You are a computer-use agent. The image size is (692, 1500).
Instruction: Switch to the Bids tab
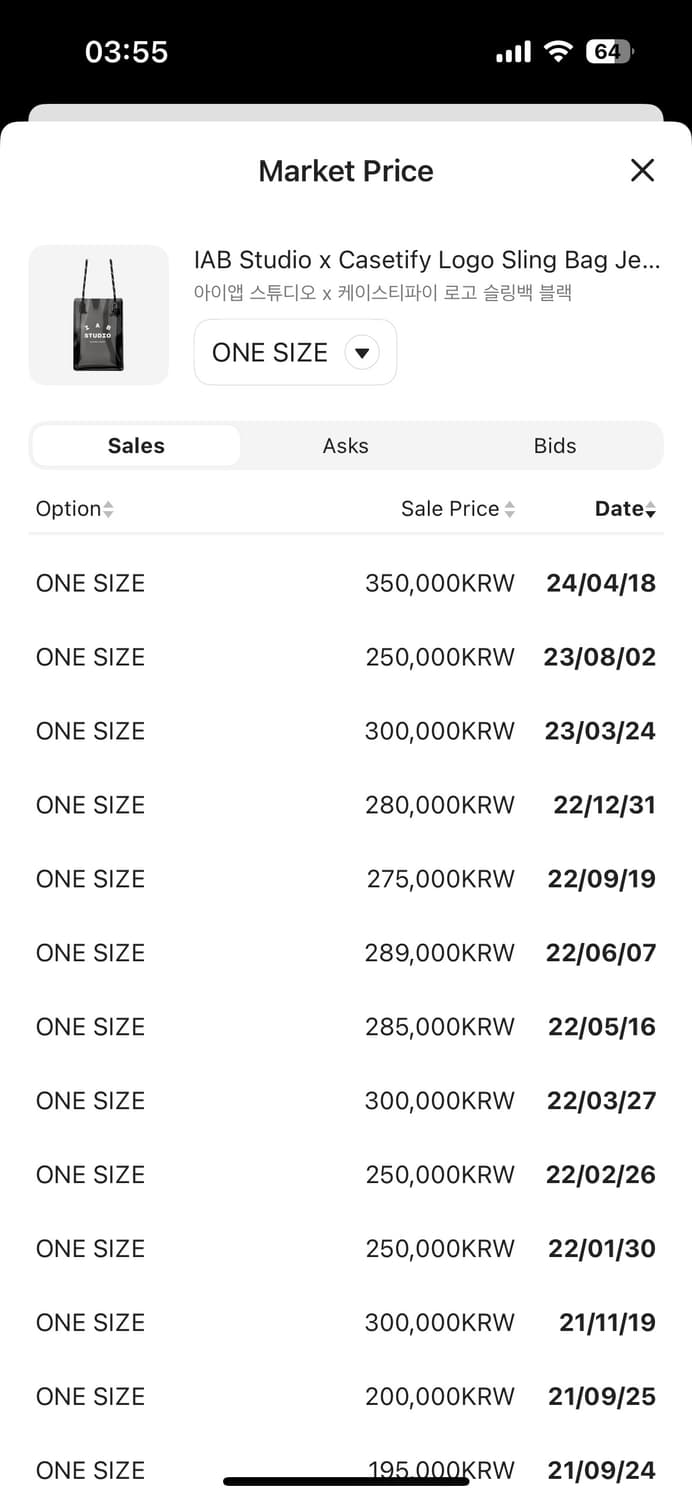[555, 446]
